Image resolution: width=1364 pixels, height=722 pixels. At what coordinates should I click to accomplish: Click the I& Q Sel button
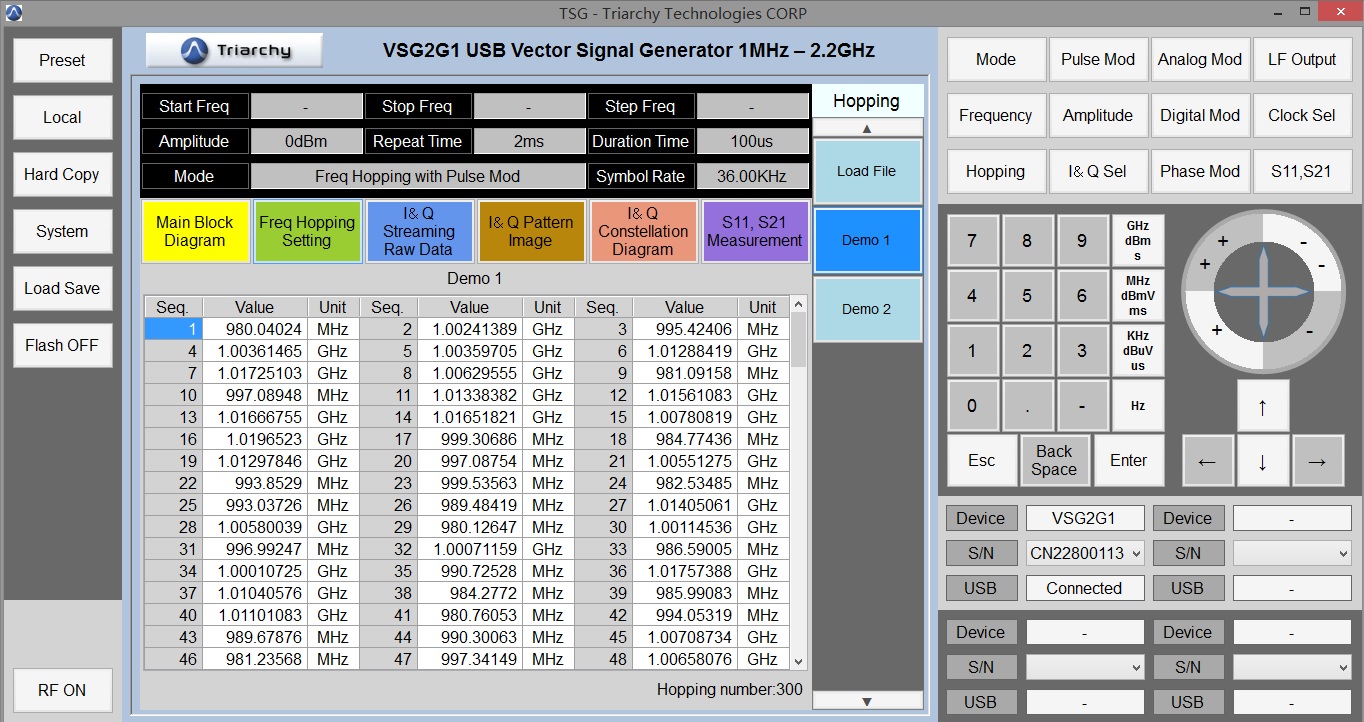pos(1098,171)
